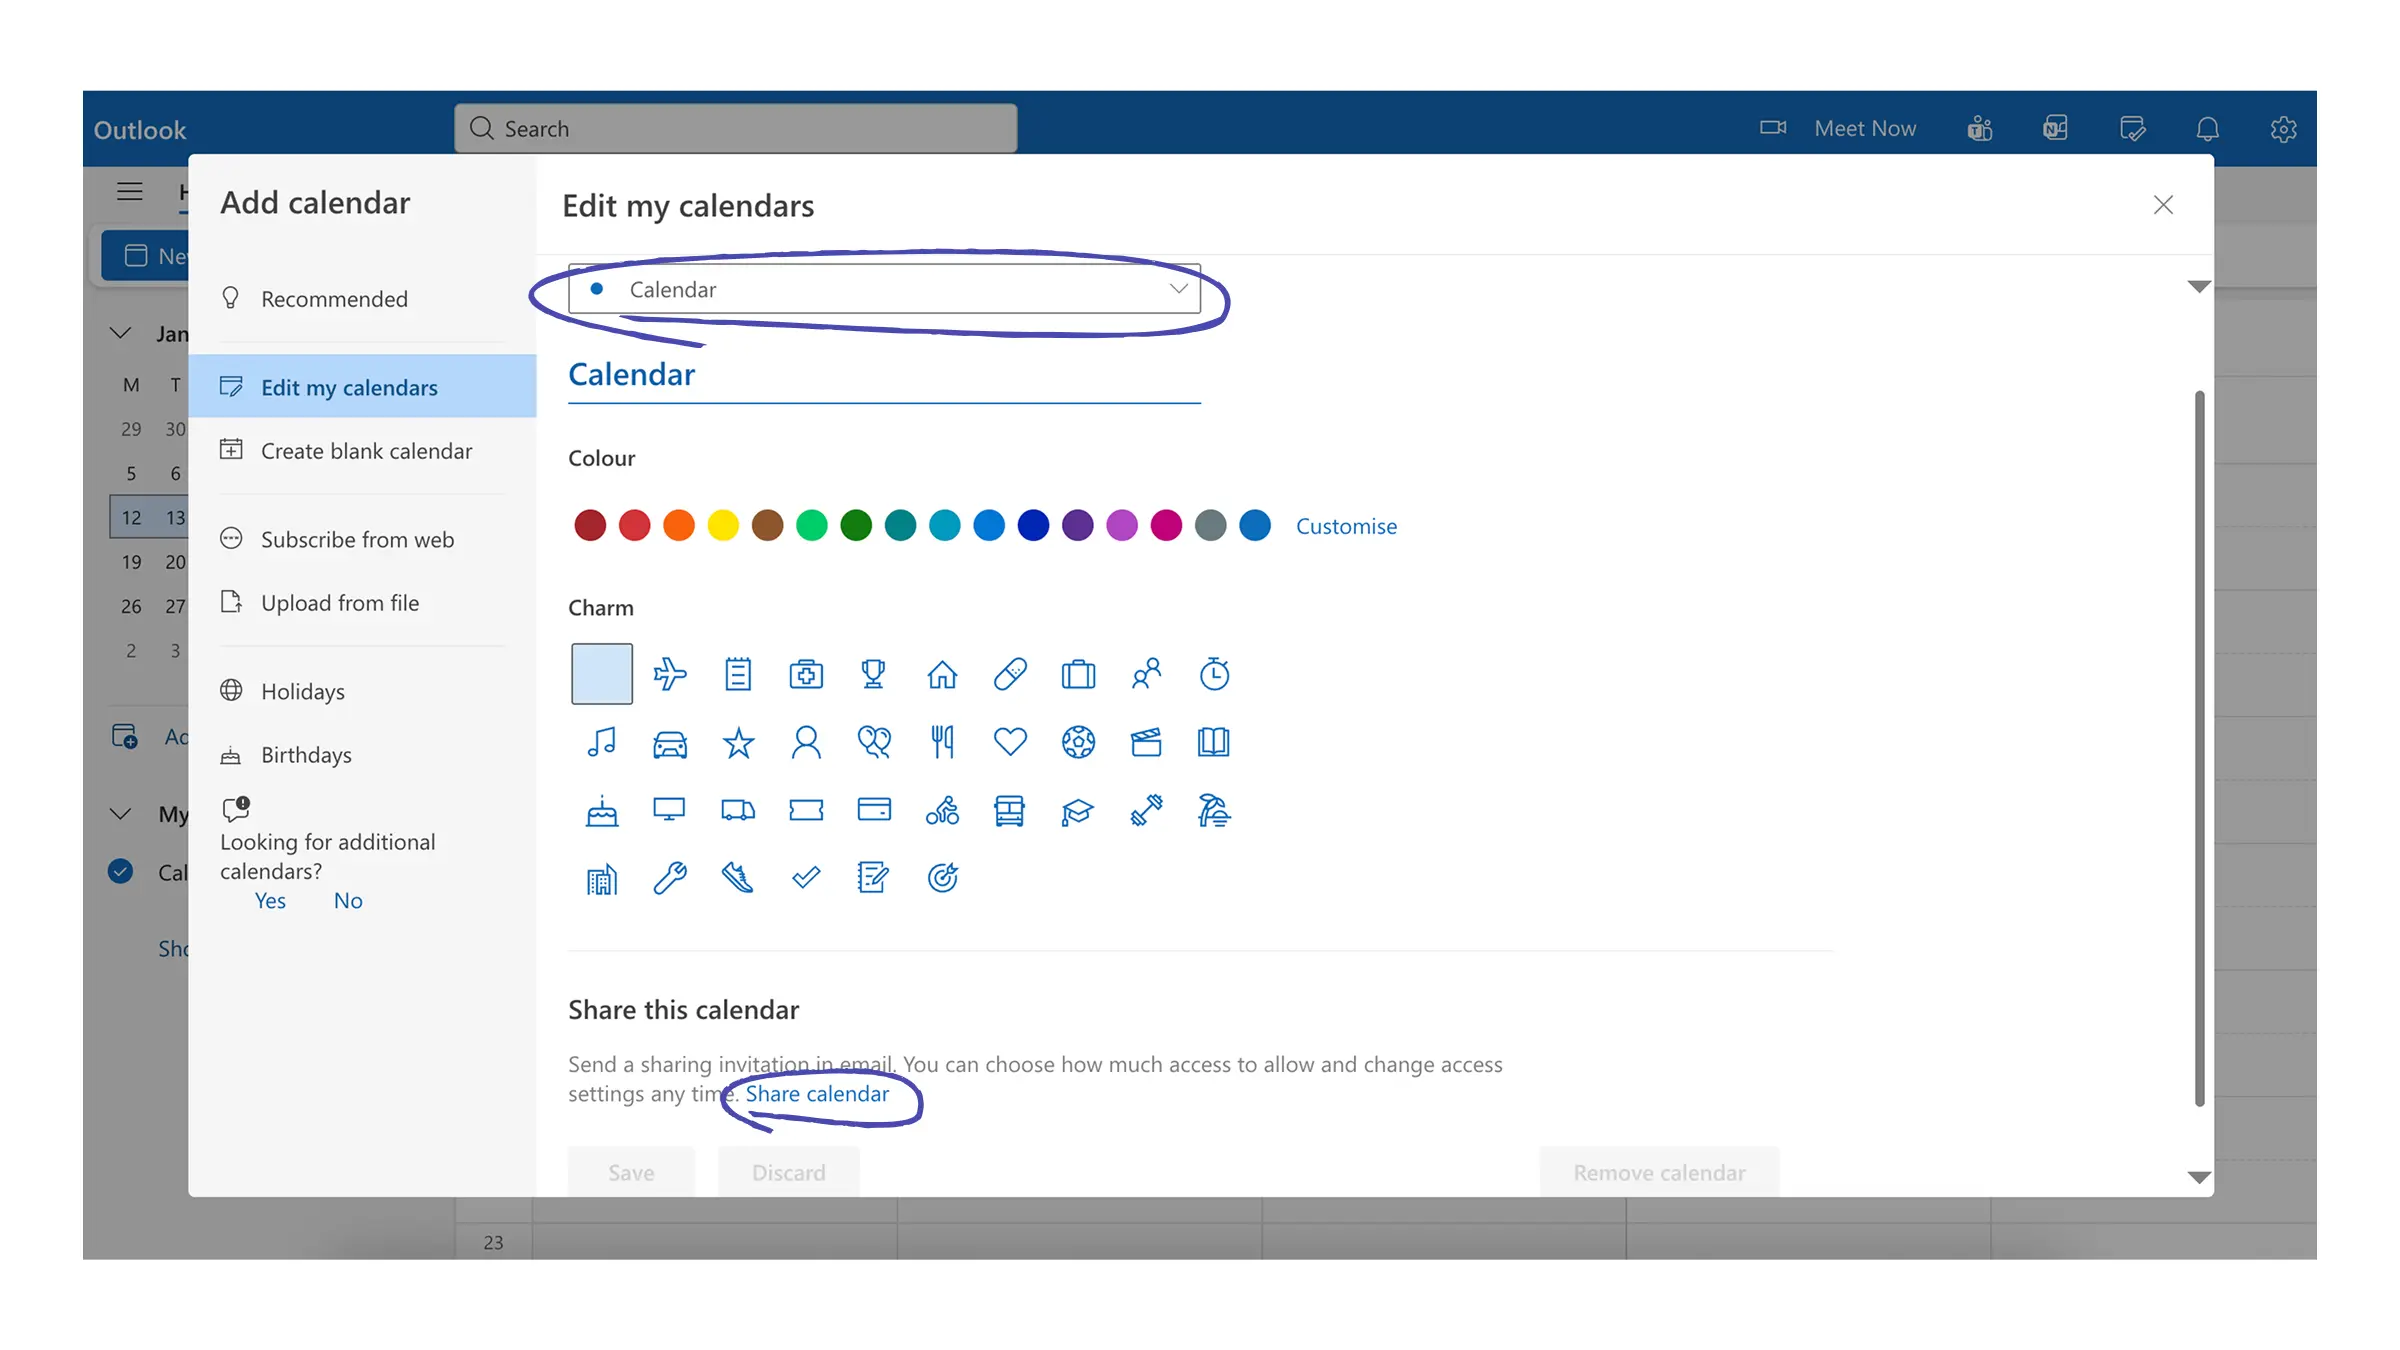2400x1350 pixels.
Task: Open the Customise colour link
Action: [x=1346, y=526]
